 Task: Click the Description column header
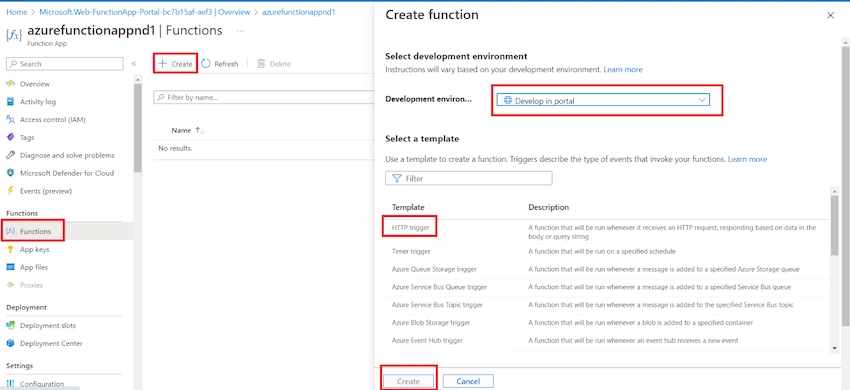tap(549, 207)
